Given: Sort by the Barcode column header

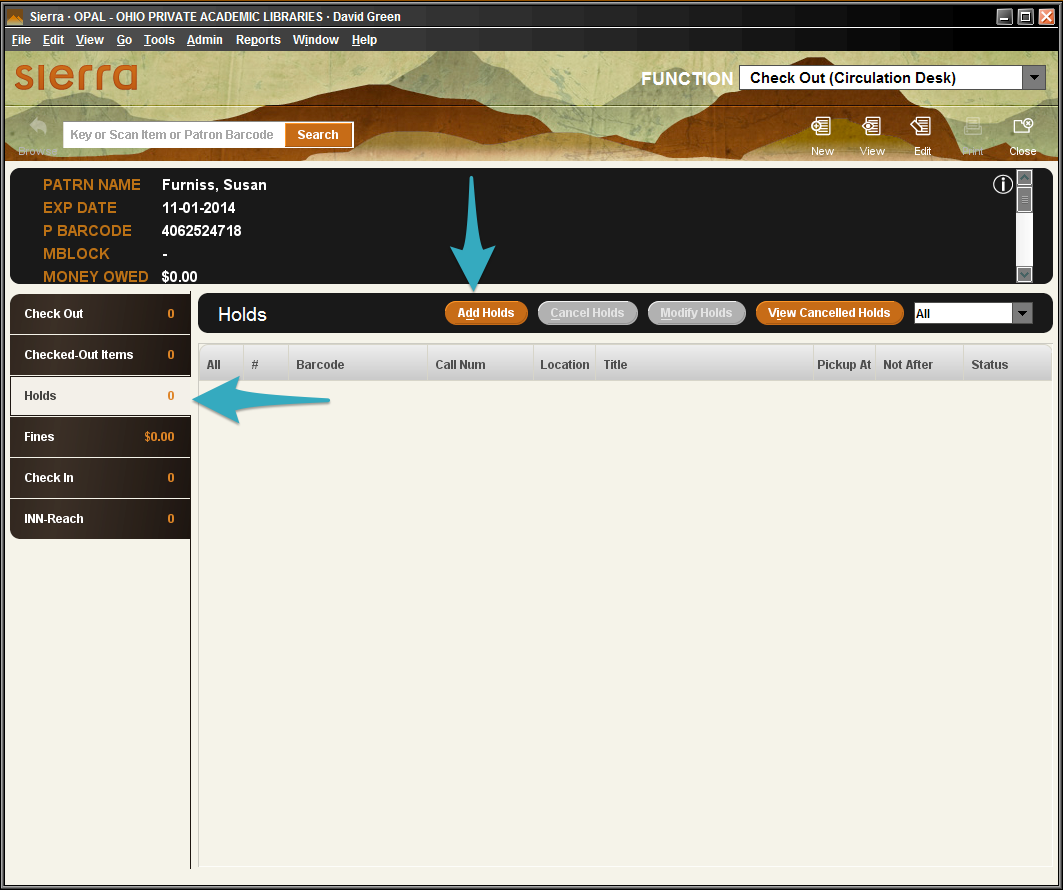Looking at the screenshot, I should (x=358, y=365).
